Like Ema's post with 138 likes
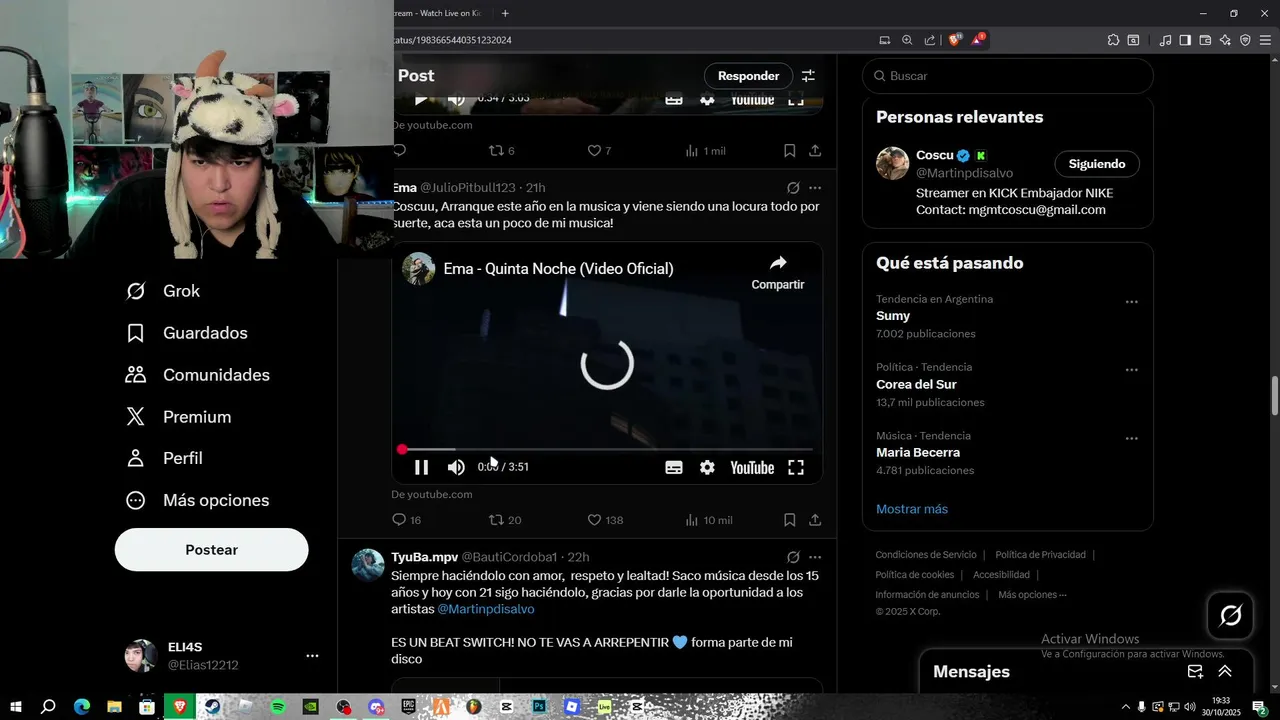Image resolution: width=1280 pixels, height=720 pixels. (x=605, y=520)
